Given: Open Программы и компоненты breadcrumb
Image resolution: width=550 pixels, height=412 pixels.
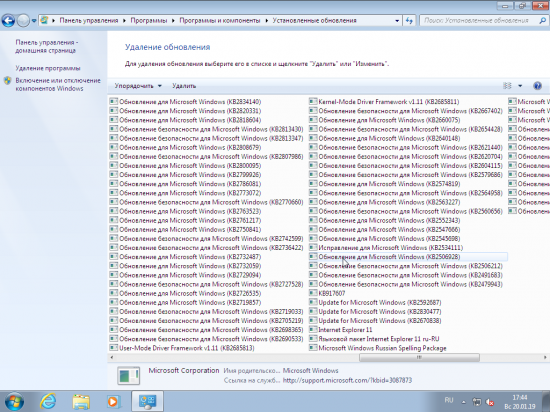Looking at the screenshot, I should (x=220, y=20).
